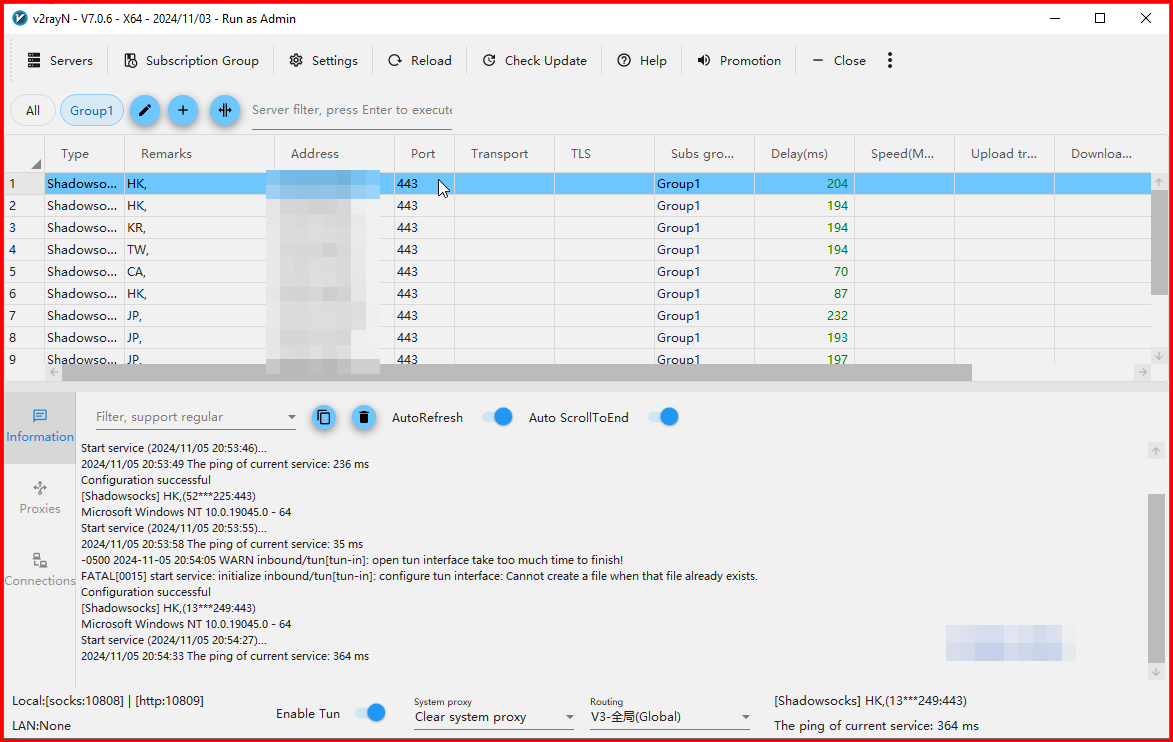This screenshot has height=742, width=1173.
Task: Open the Subscription Group menu
Action: pyautogui.click(x=192, y=61)
